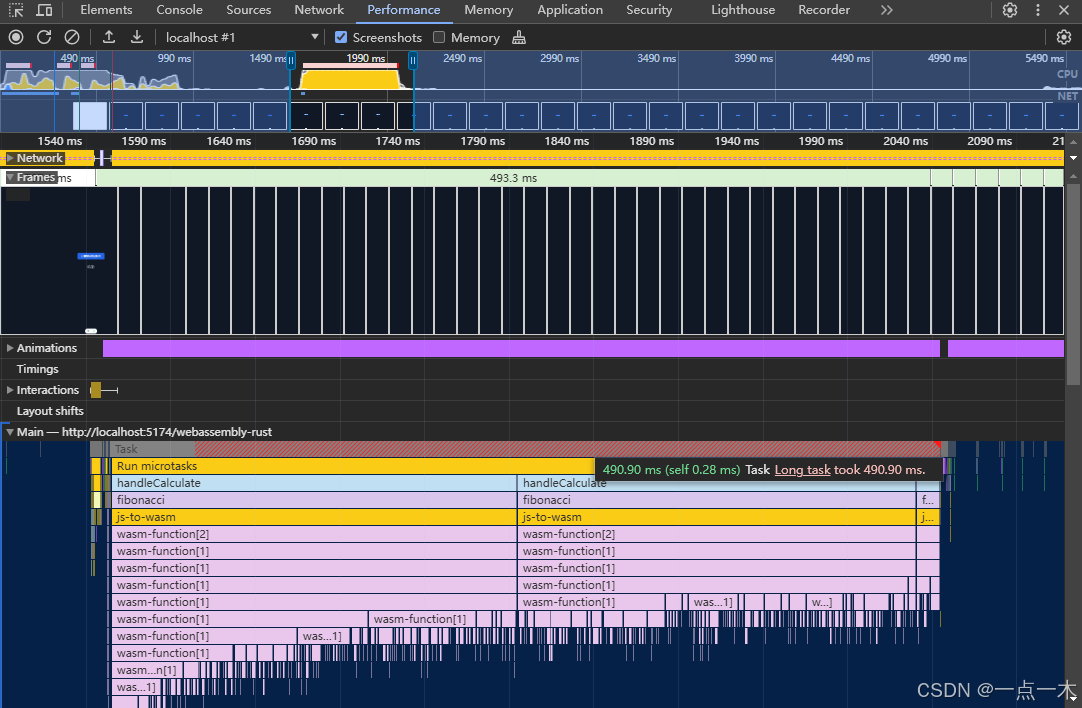
Task: Click the collect garbage icon
Action: [x=519, y=37]
